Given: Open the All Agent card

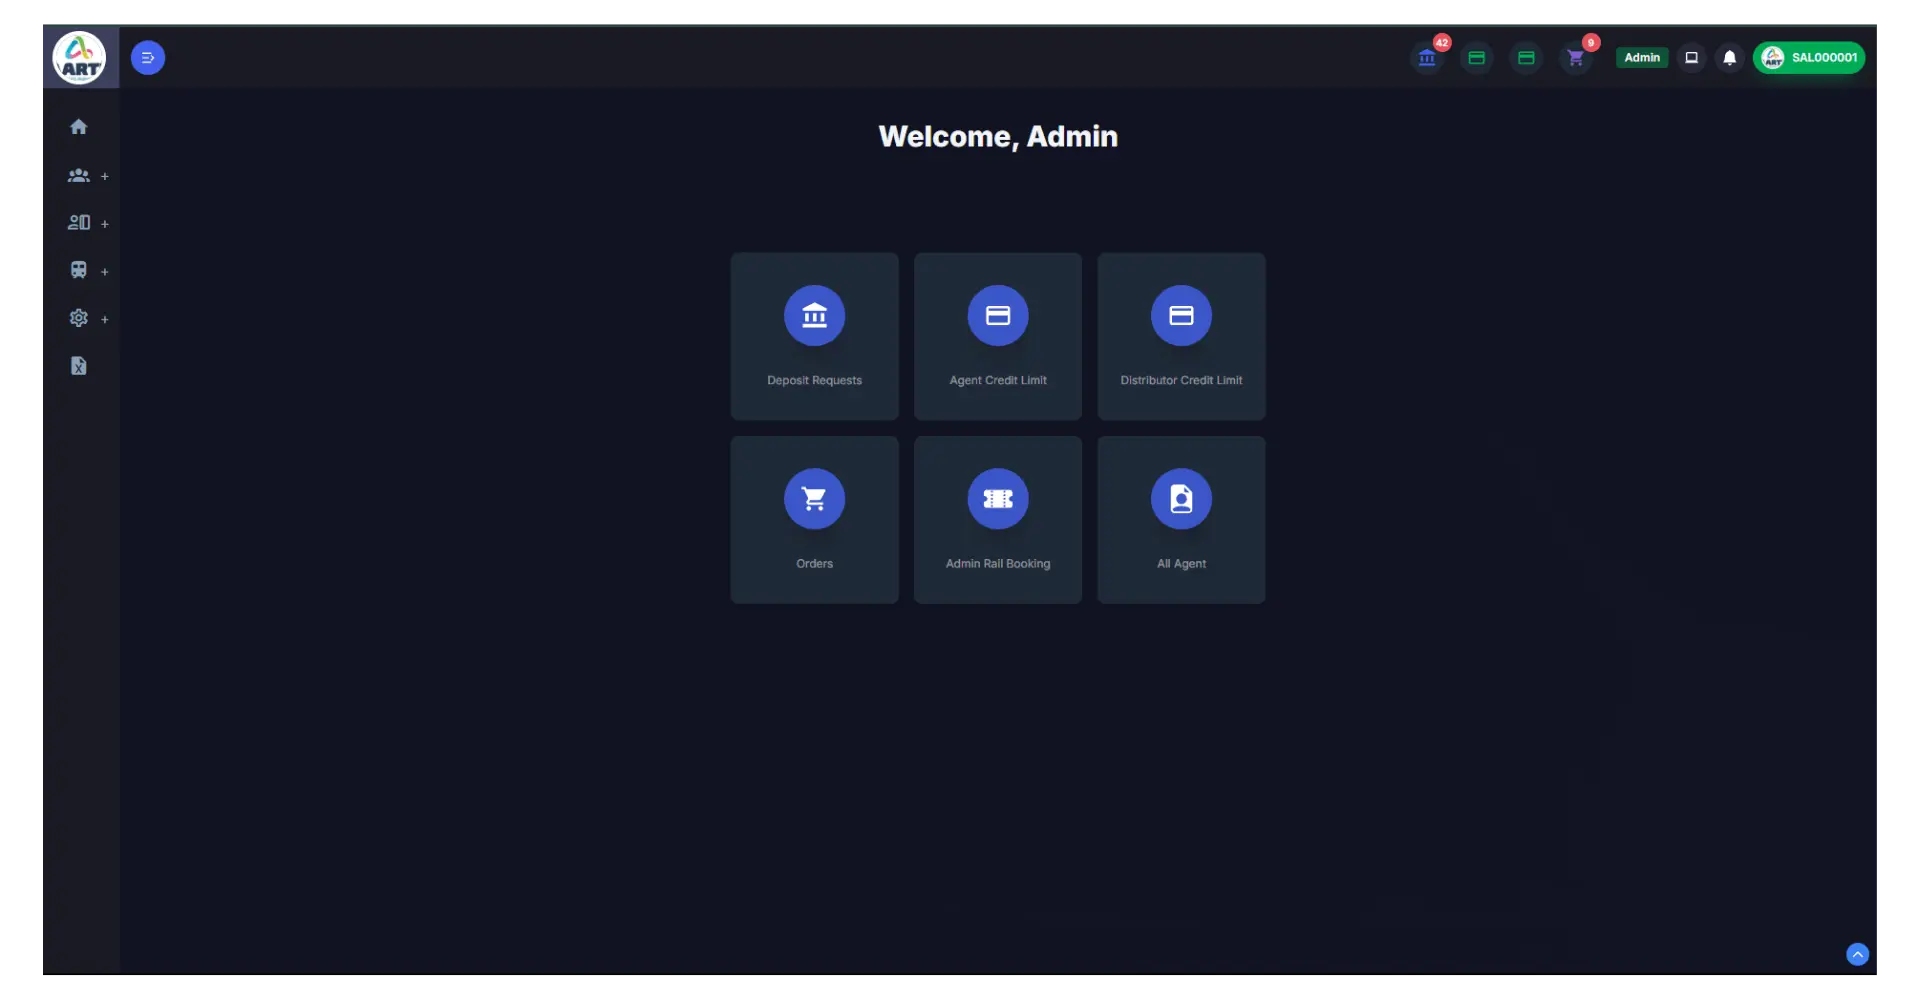Looking at the screenshot, I should pyautogui.click(x=1182, y=520).
